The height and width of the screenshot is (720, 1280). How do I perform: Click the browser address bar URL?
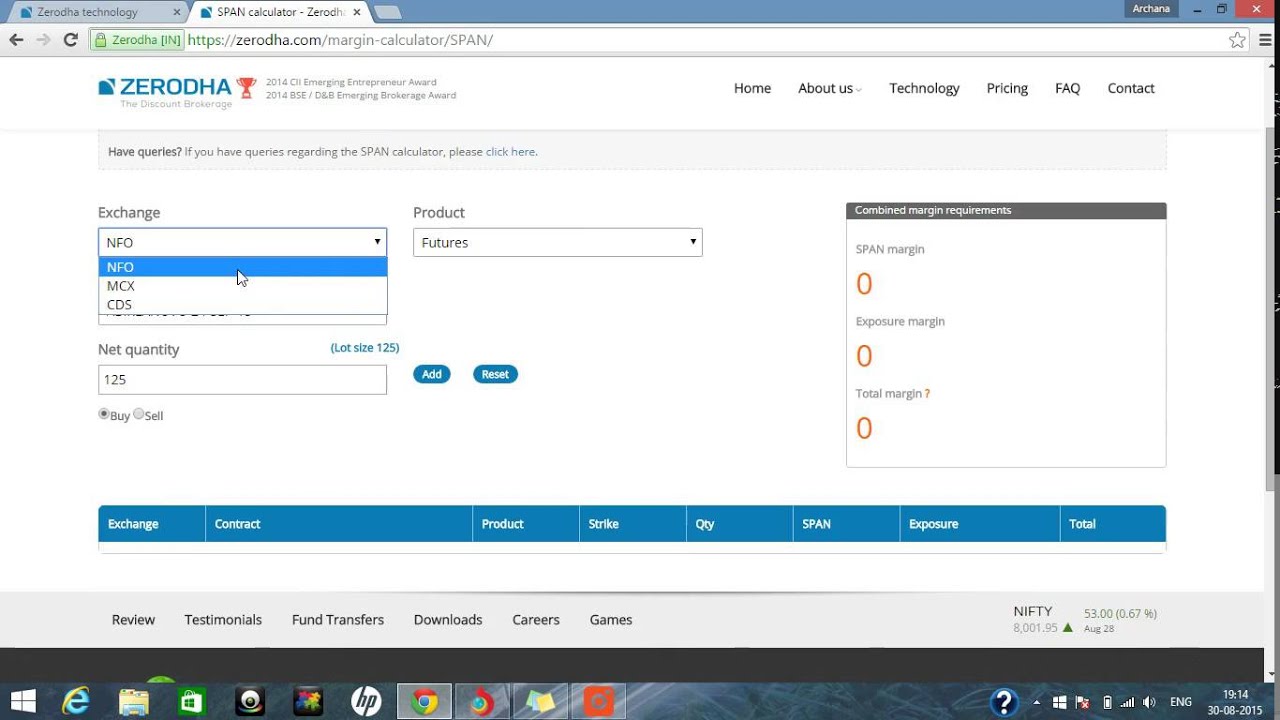pos(340,40)
